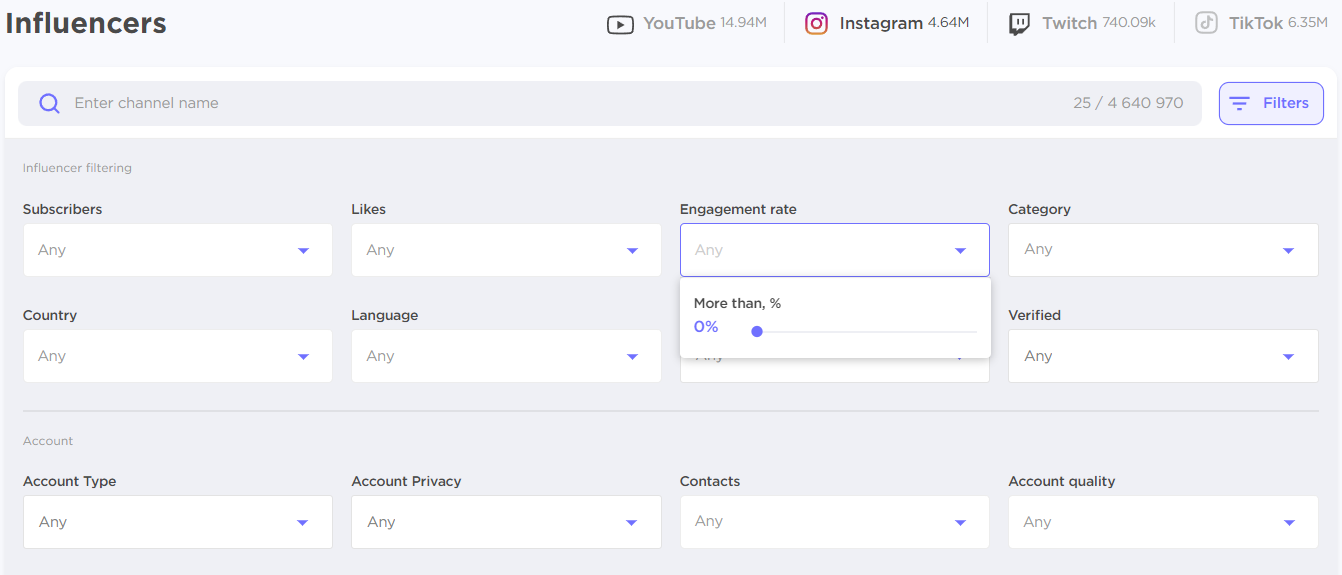This screenshot has height=575, width=1342.
Task: Click the filter lines icon
Action: pyautogui.click(x=1240, y=103)
